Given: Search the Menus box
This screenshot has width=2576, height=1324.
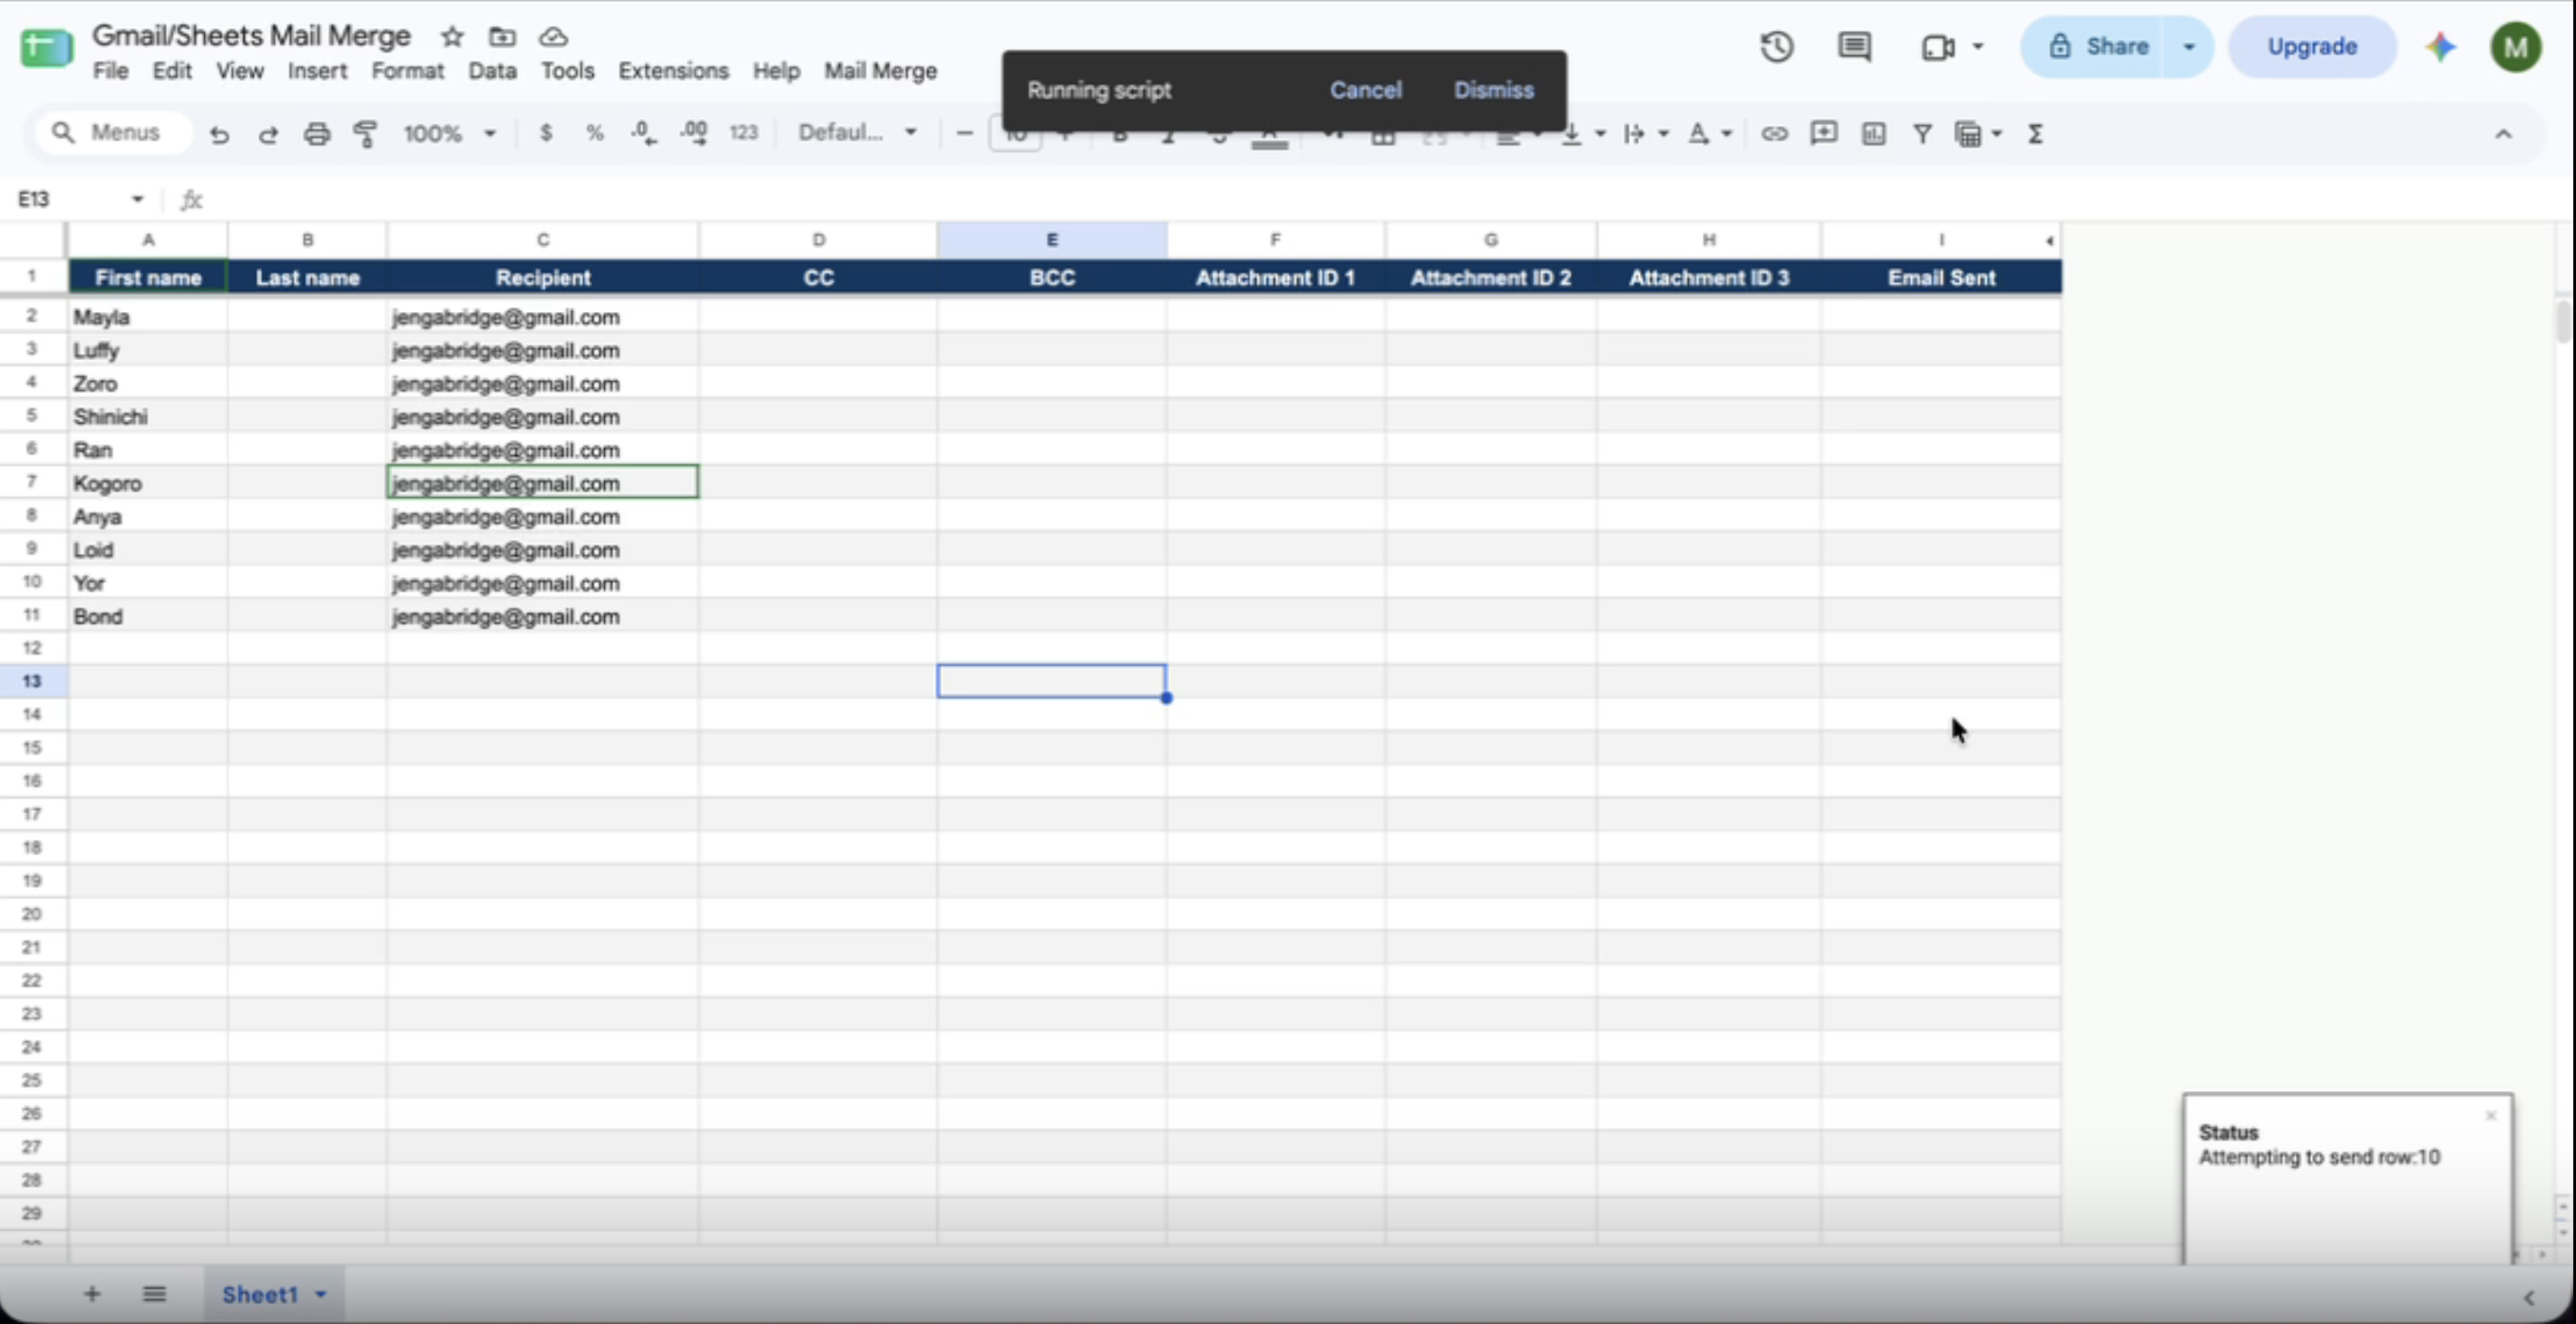Looking at the screenshot, I should tap(114, 132).
